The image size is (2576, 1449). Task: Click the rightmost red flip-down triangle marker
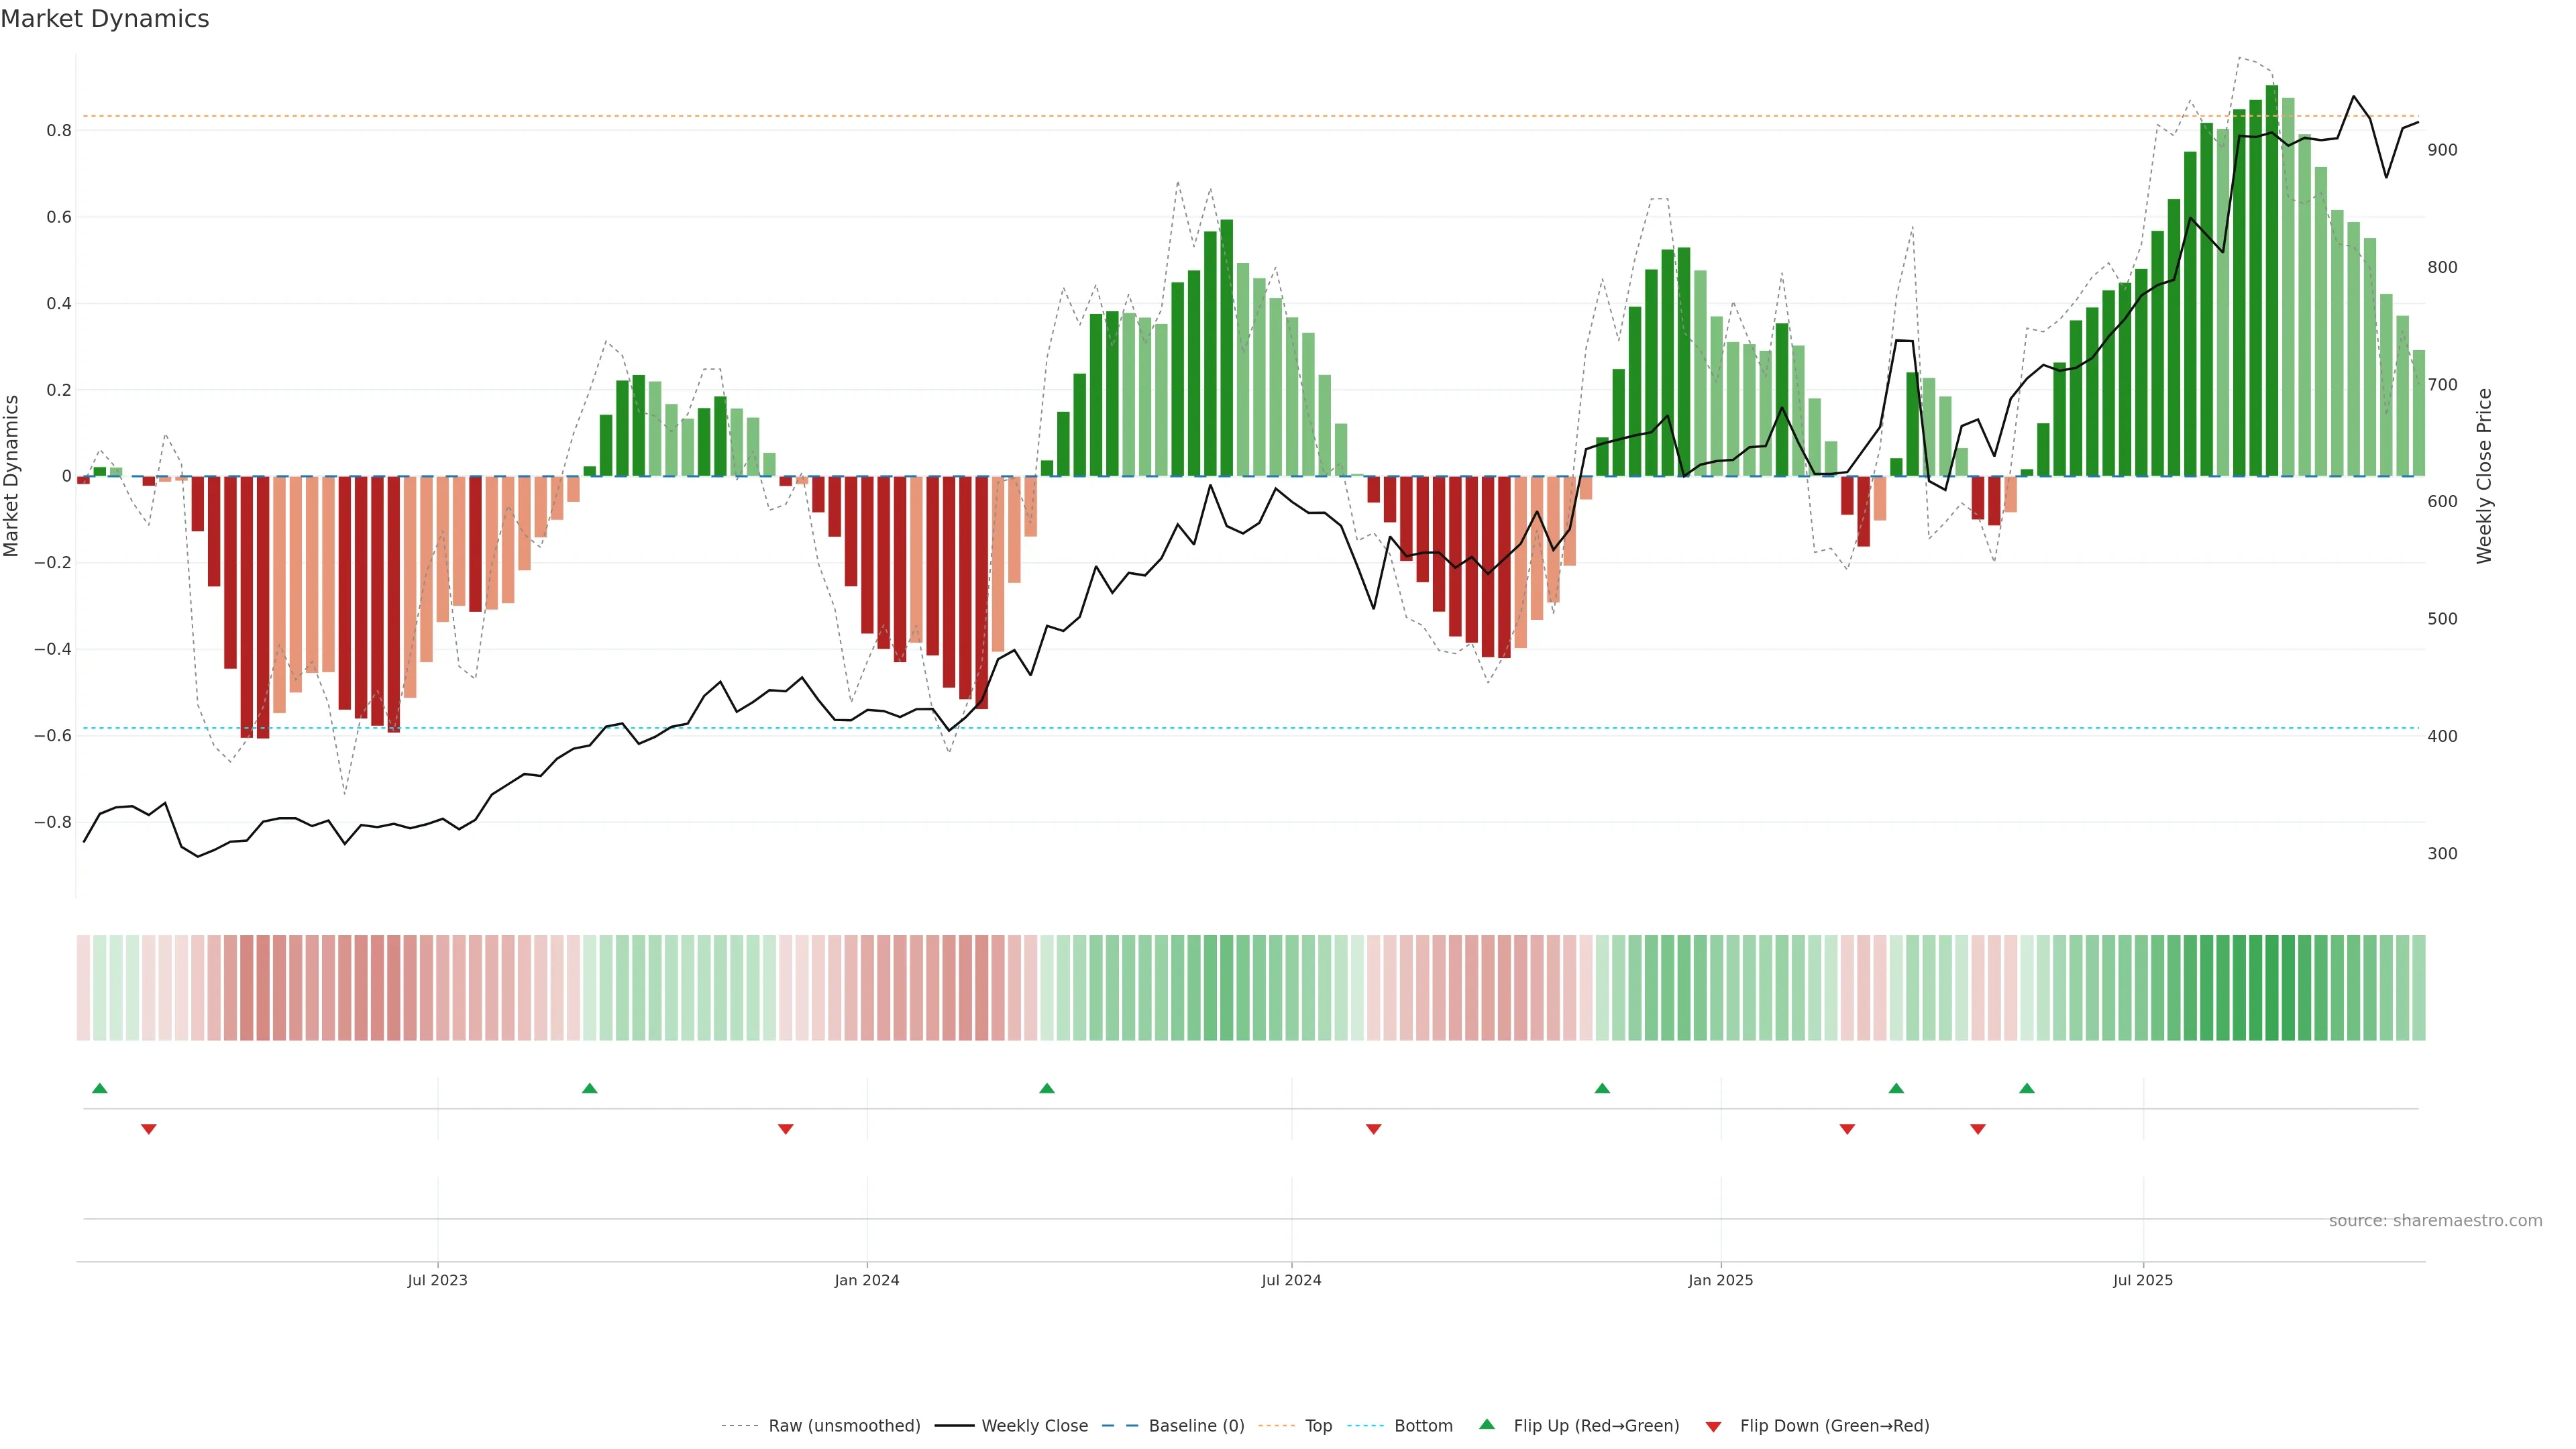[1977, 1129]
